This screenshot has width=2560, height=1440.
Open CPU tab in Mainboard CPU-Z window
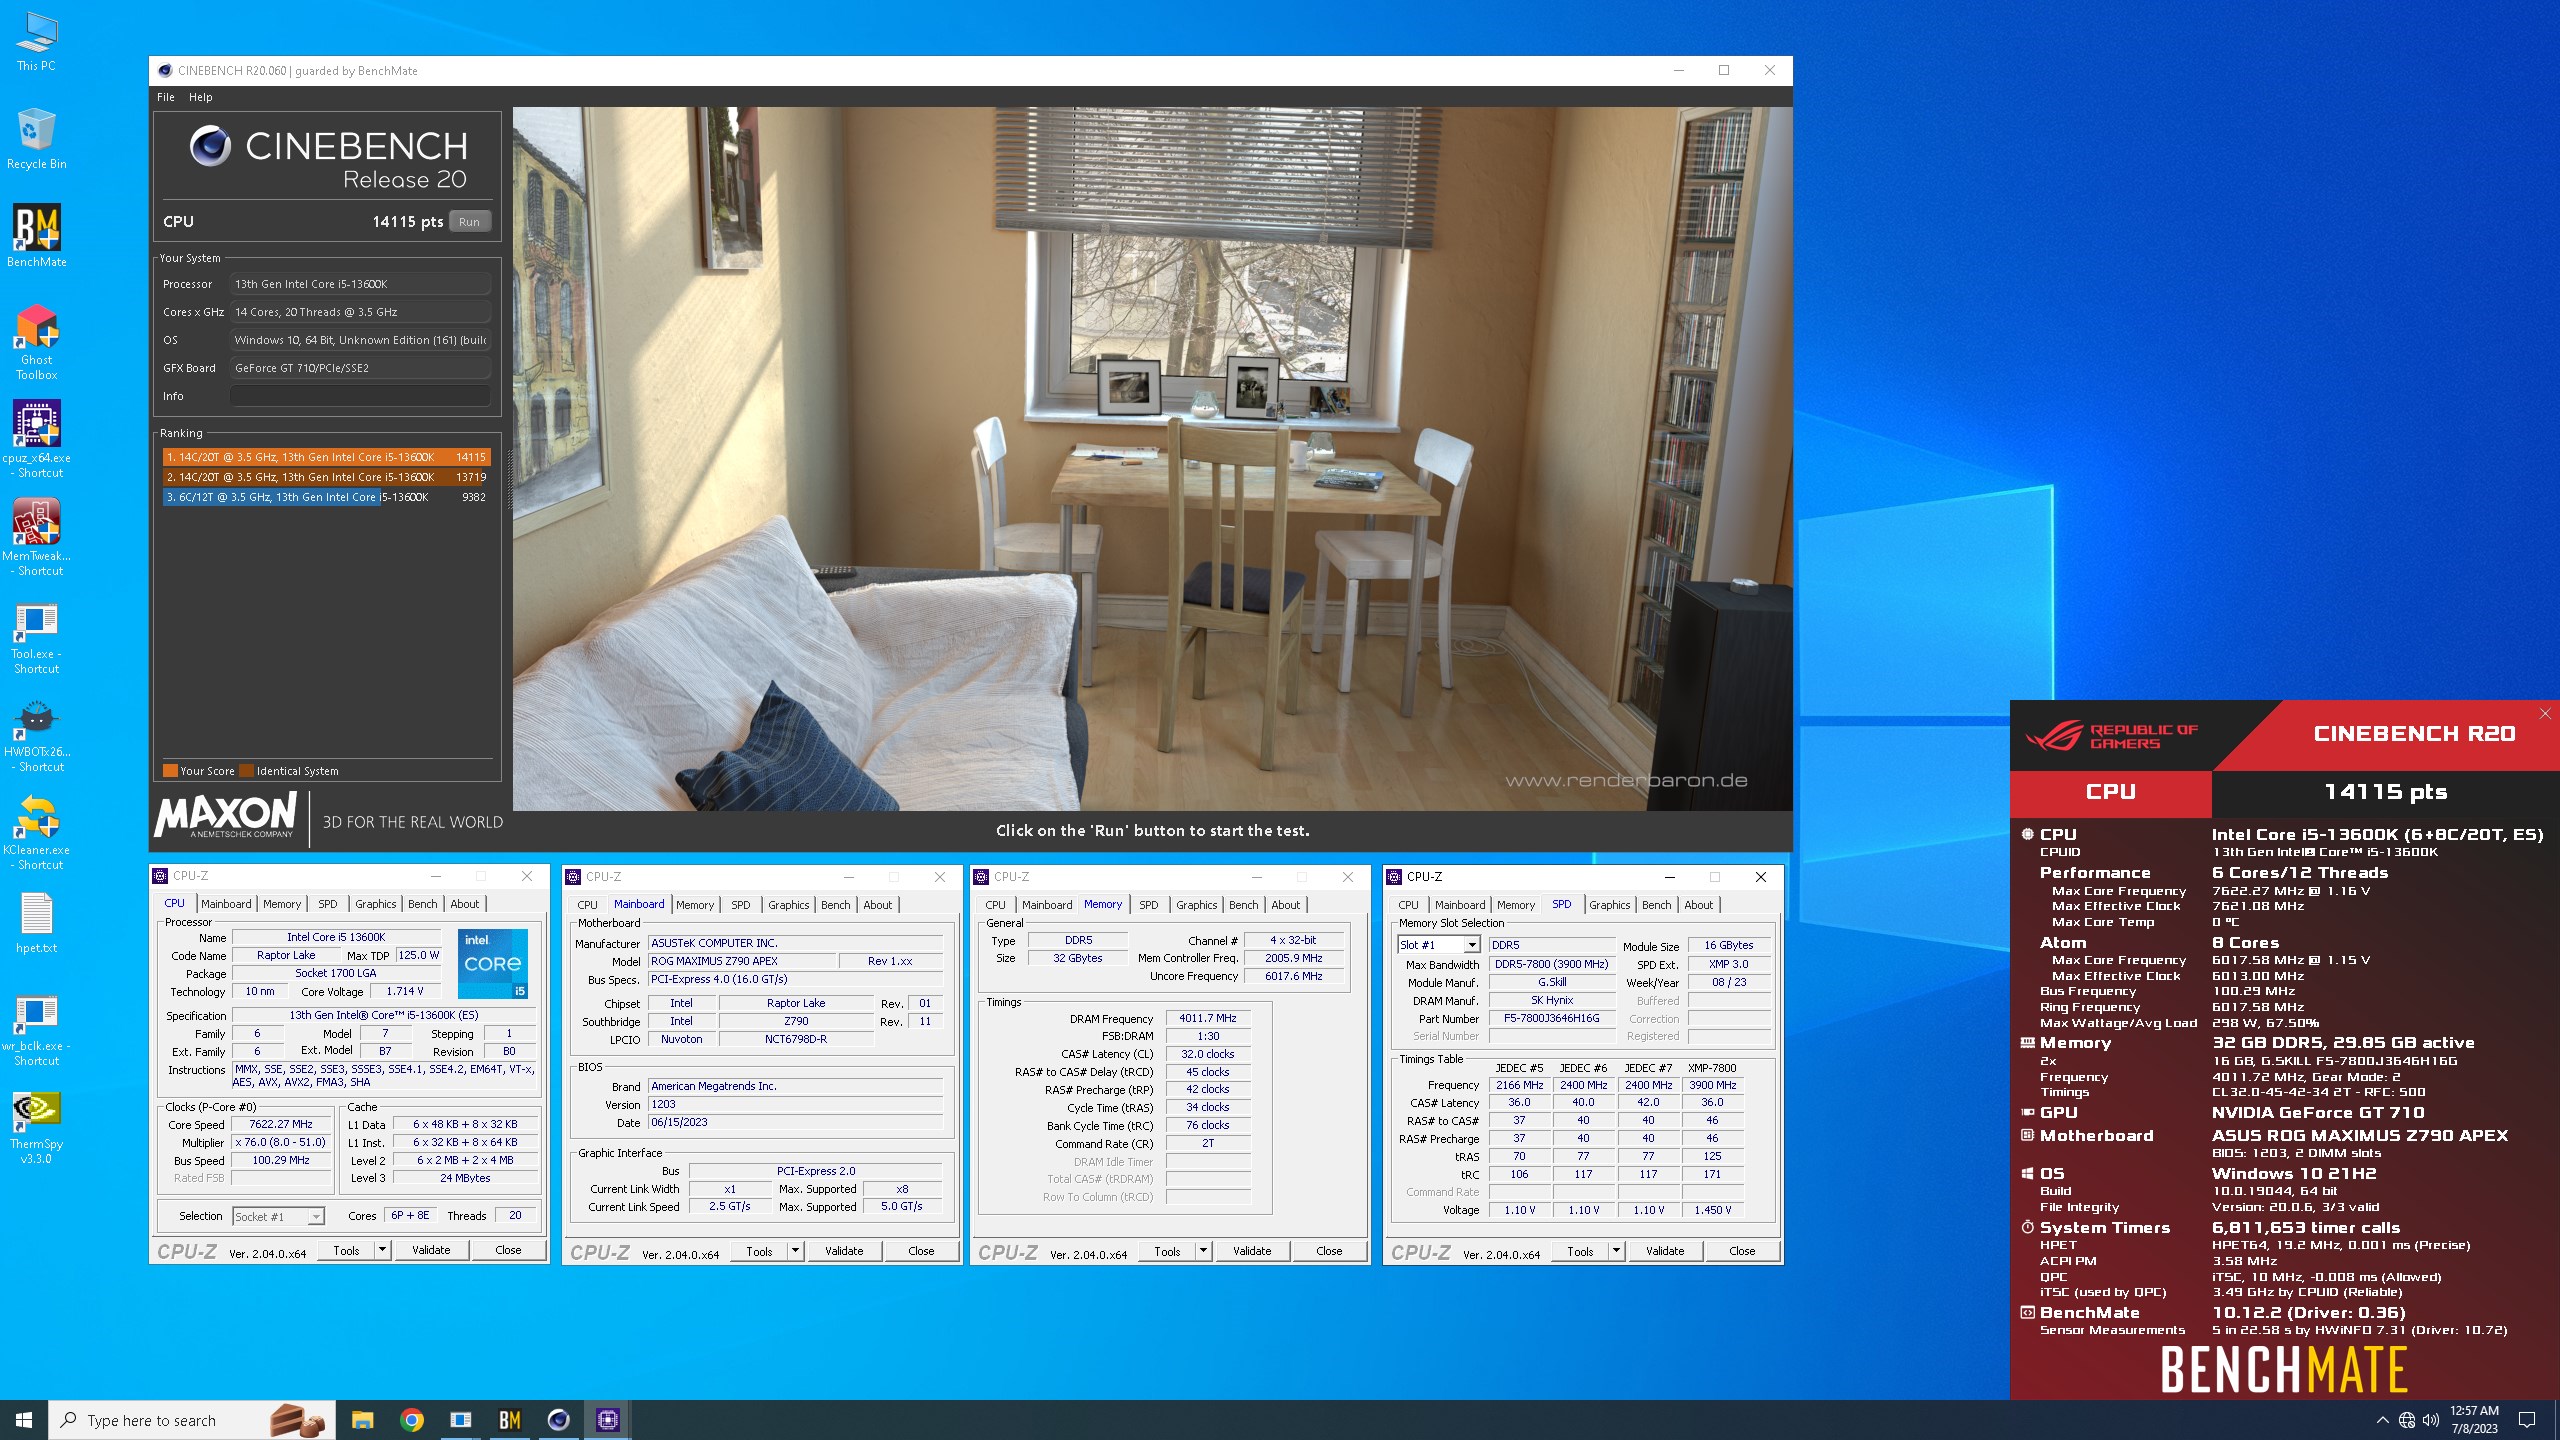click(x=587, y=905)
